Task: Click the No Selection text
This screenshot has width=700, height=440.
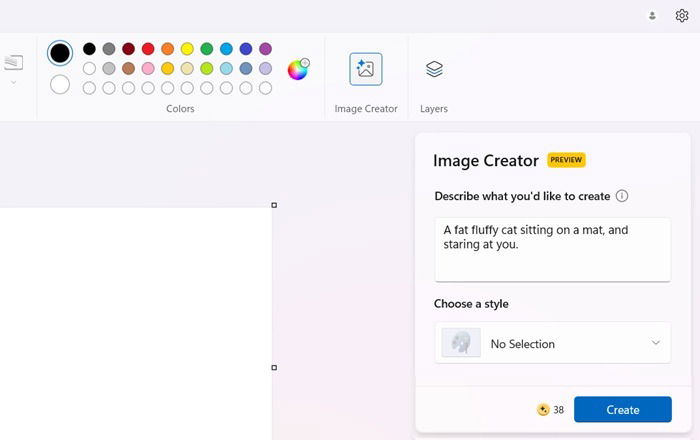Action: (x=523, y=344)
